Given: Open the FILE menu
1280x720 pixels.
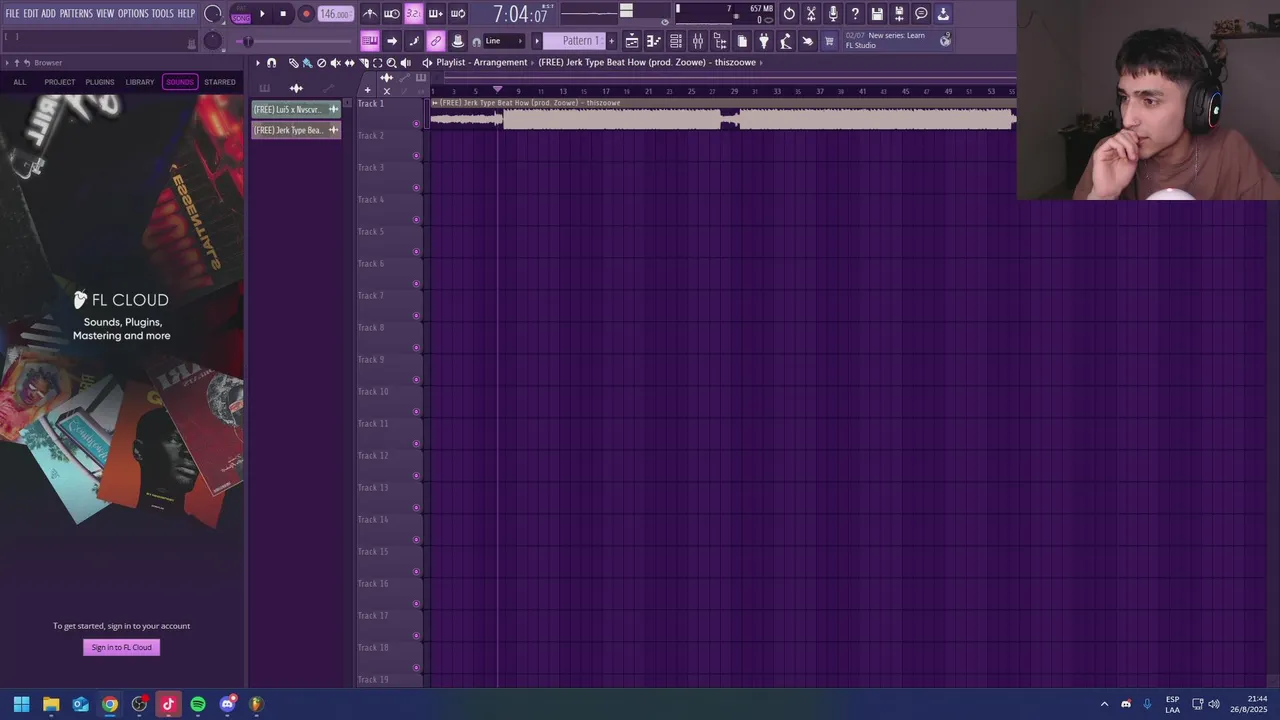Looking at the screenshot, I should (x=12, y=14).
